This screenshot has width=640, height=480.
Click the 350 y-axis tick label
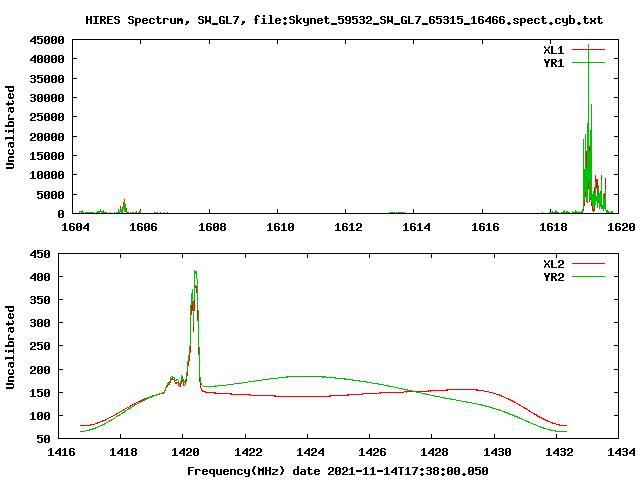(40, 300)
